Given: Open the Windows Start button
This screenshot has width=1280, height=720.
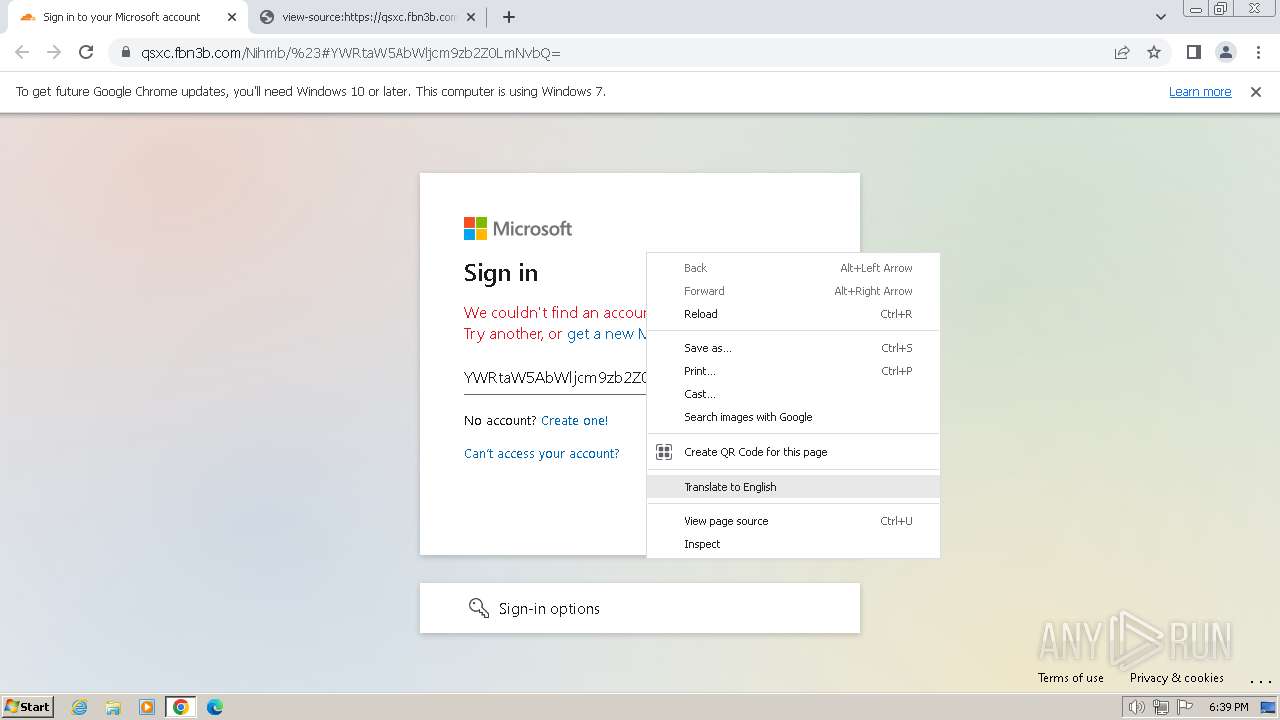Looking at the screenshot, I should pyautogui.click(x=27, y=706).
